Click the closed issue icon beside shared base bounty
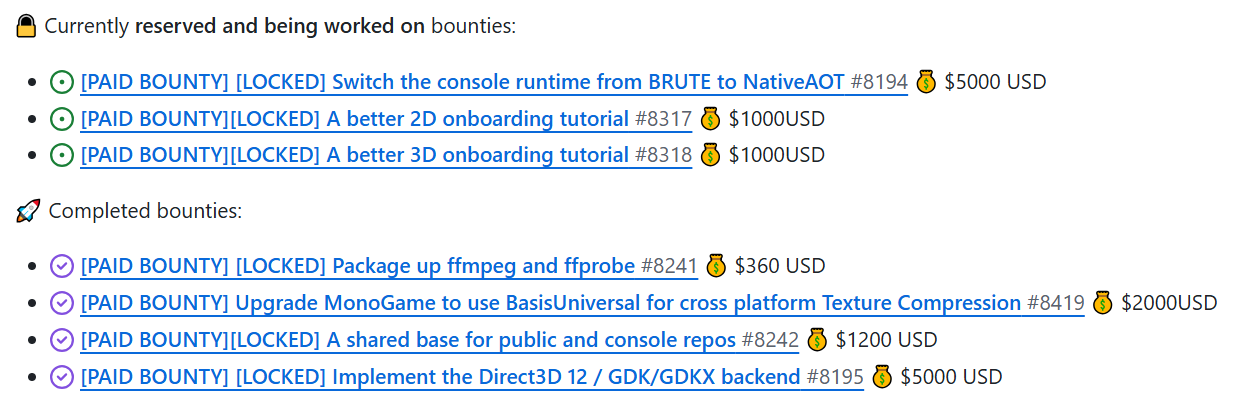 [x=62, y=340]
